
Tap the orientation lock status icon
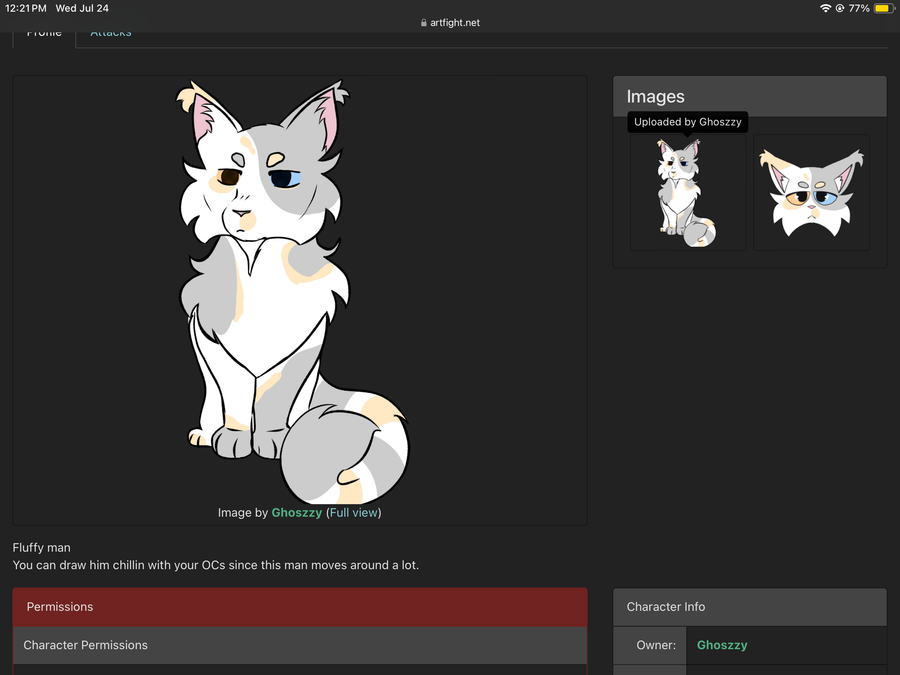click(840, 8)
